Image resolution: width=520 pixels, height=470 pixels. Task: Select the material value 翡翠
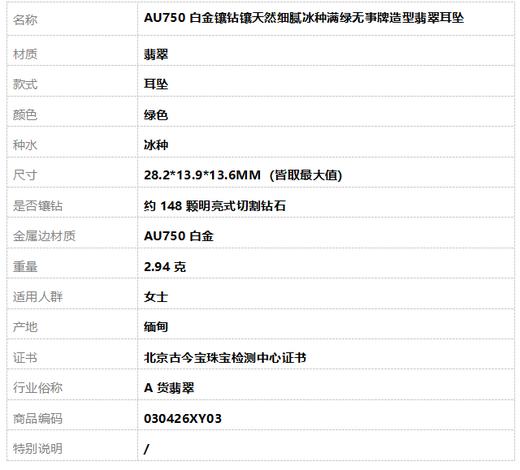tap(156, 54)
